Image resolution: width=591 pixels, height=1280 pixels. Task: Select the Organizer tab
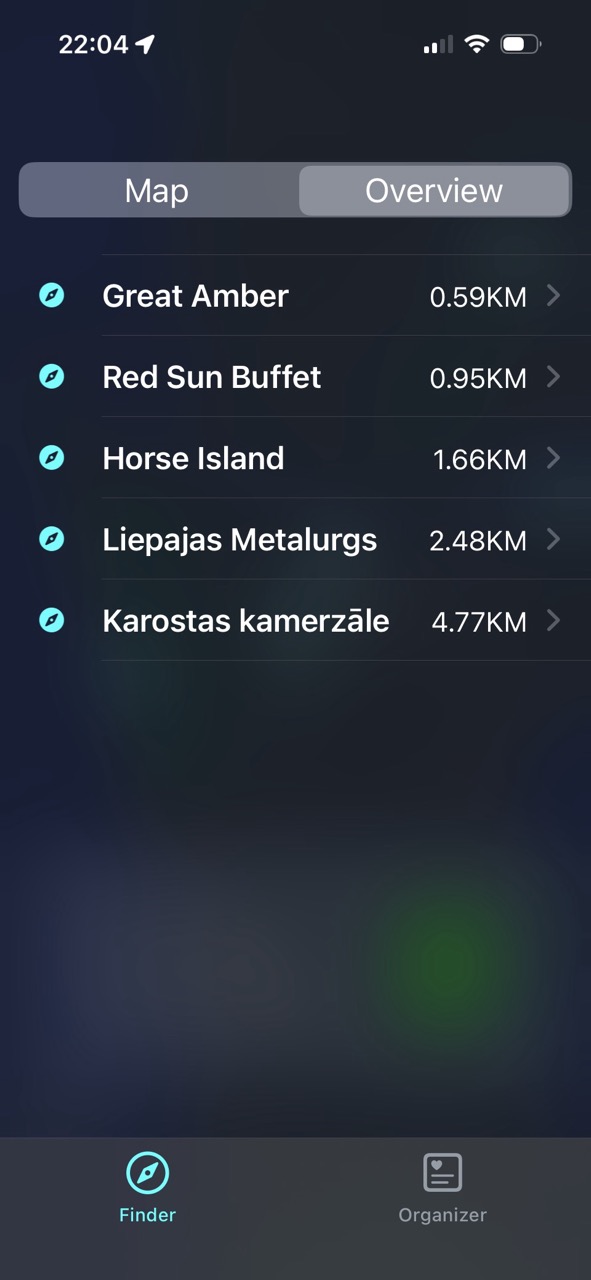pyautogui.click(x=442, y=1188)
